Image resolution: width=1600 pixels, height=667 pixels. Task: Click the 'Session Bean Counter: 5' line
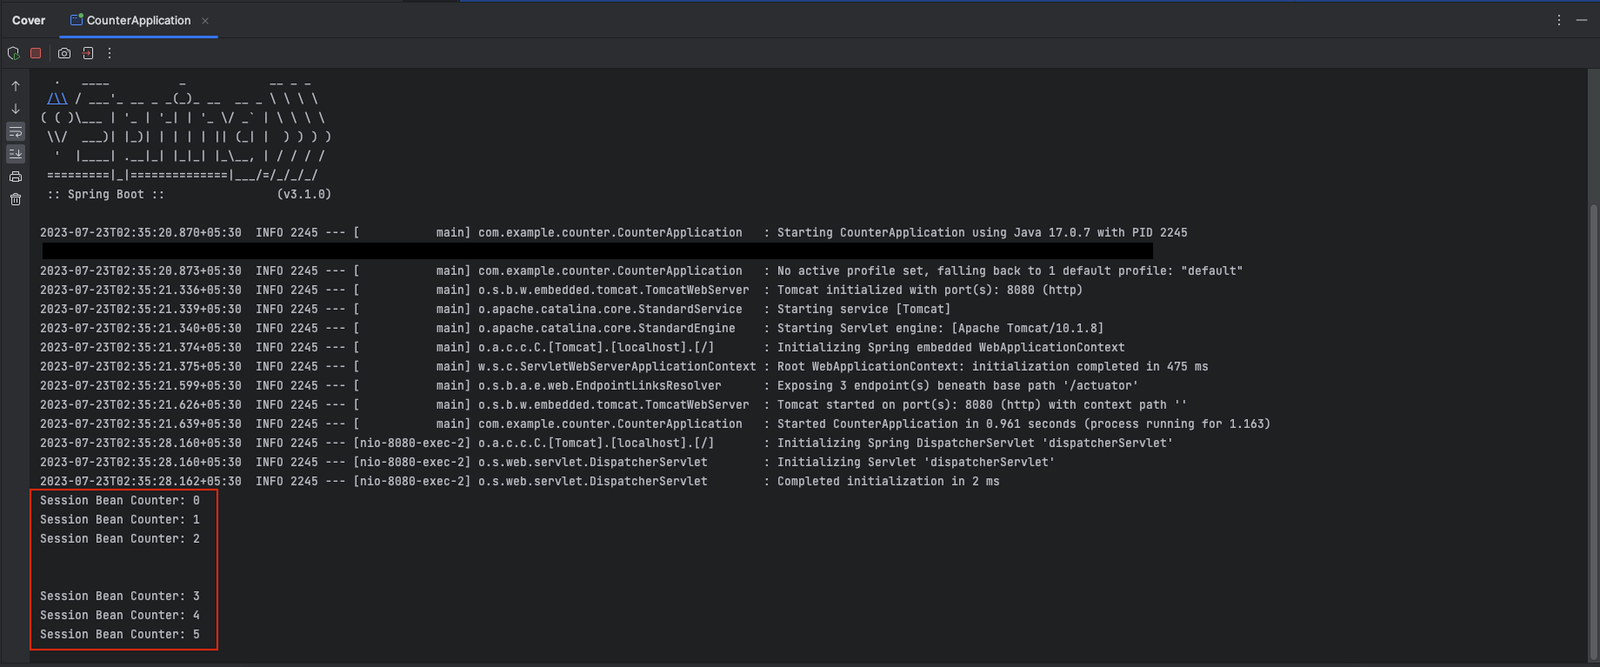pos(120,634)
